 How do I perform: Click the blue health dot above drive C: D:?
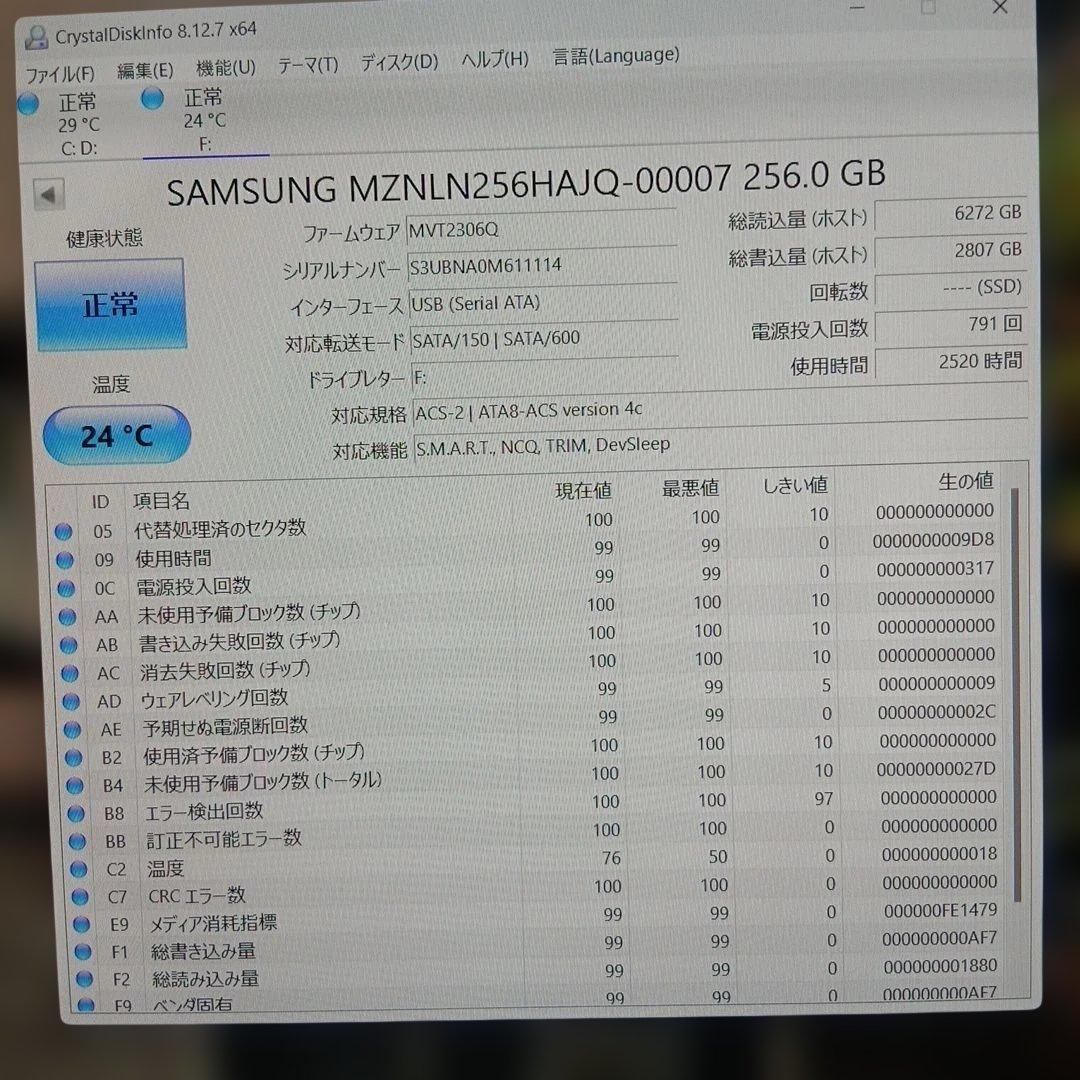(x=27, y=103)
